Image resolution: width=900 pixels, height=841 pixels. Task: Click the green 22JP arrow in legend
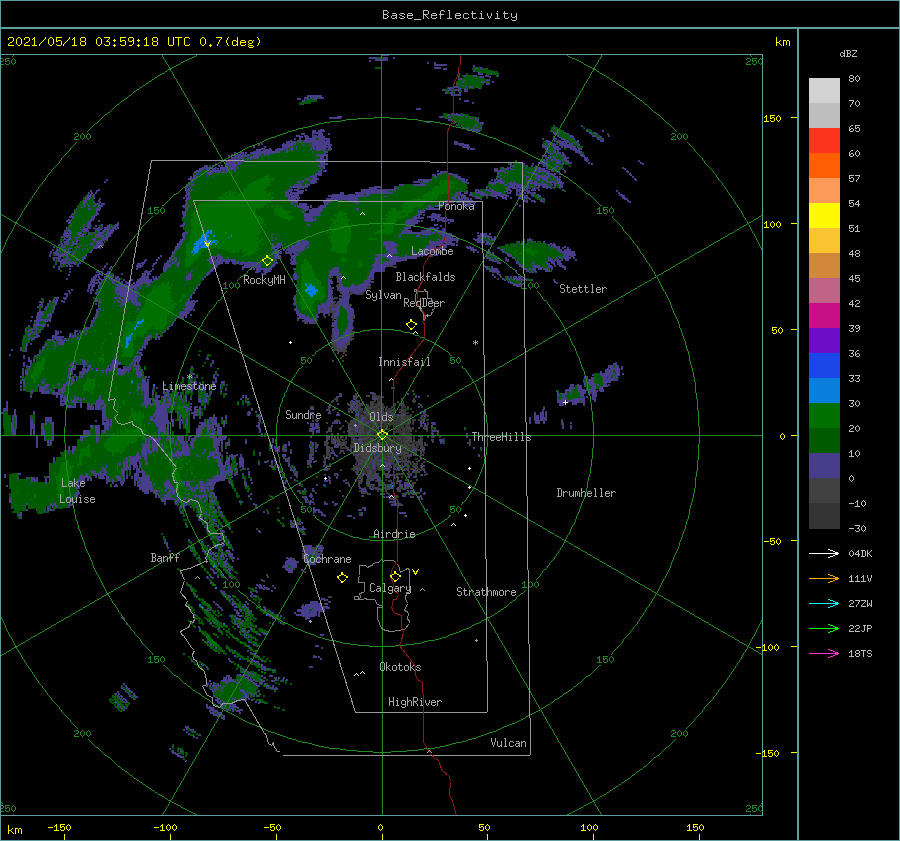[x=824, y=629]
